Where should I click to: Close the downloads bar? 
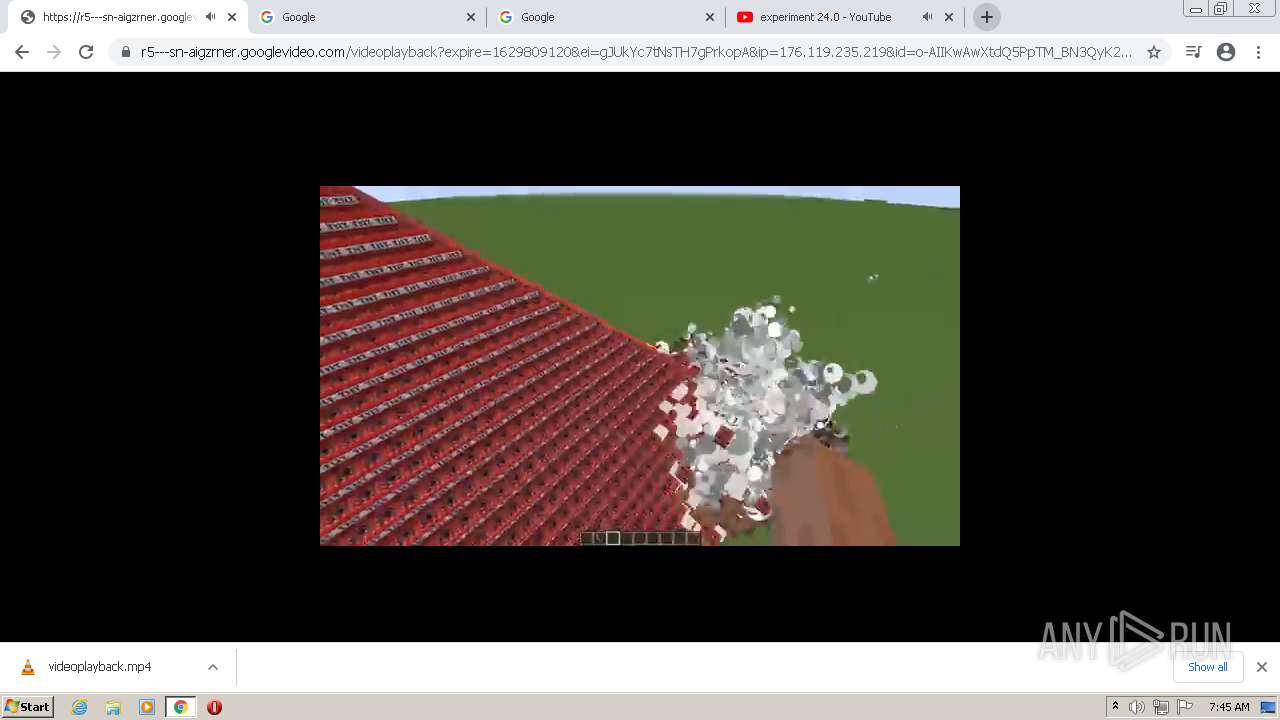tap(1261, 667)
